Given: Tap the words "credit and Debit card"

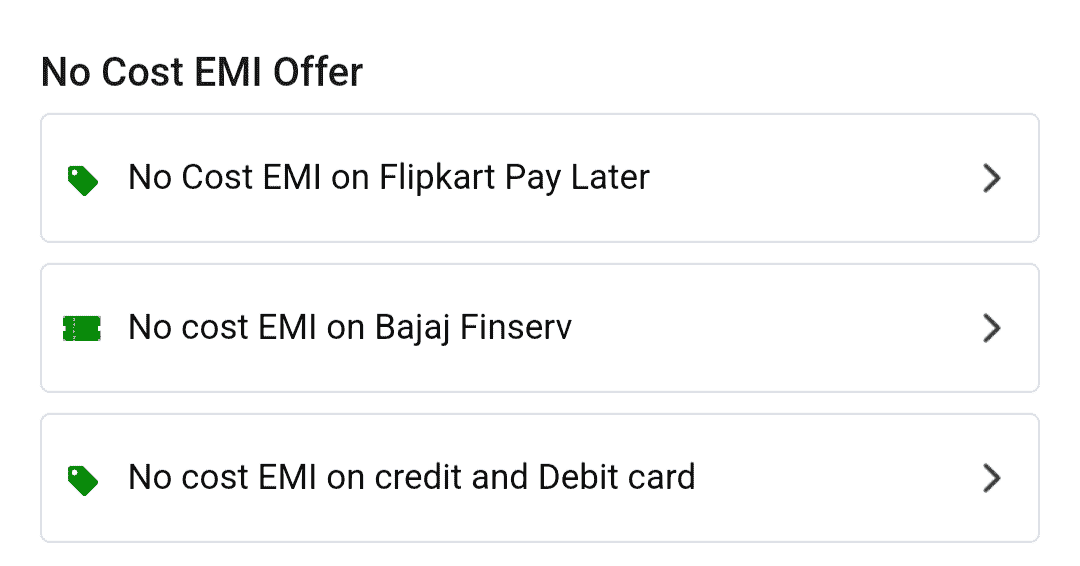Looking at the screenshot, I should click(x=535, y=478).
